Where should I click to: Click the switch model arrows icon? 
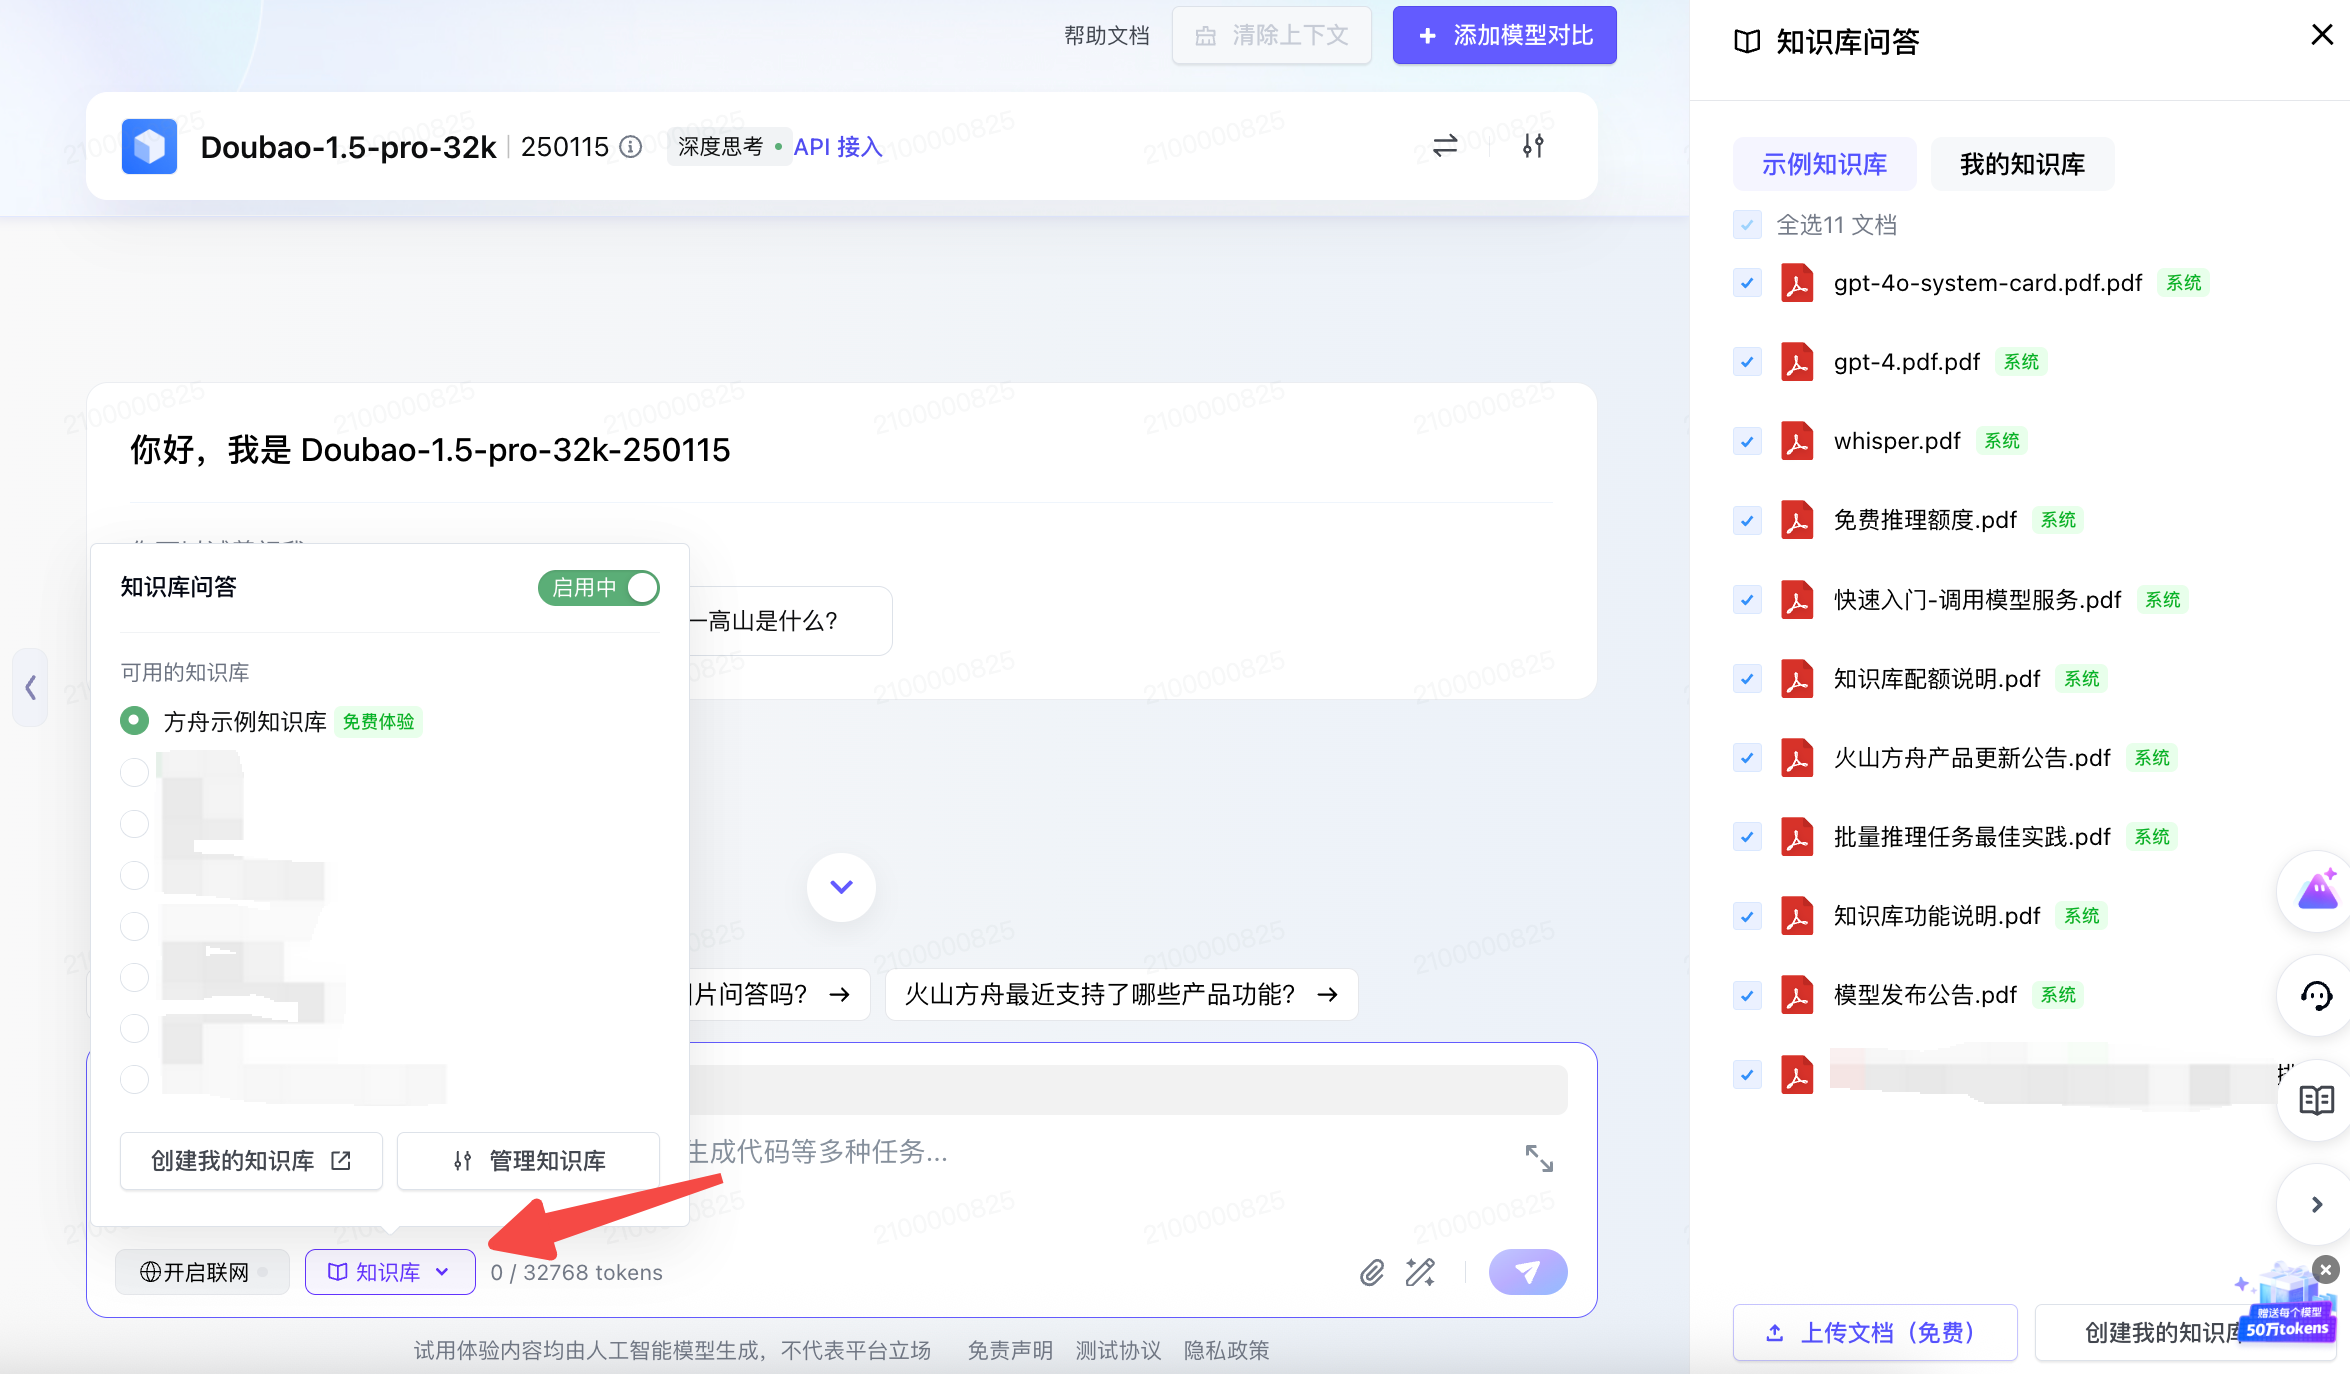[x=1444, y=146]
